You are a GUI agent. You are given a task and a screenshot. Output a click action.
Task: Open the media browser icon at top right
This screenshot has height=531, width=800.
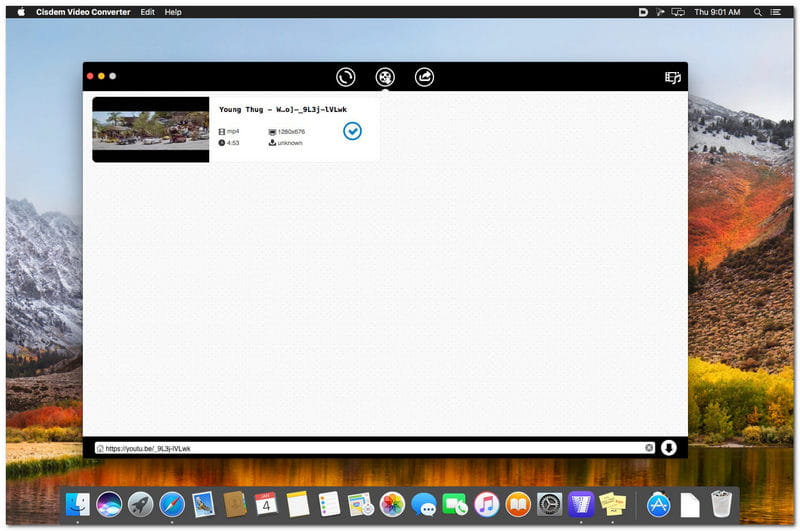[673, 78]
